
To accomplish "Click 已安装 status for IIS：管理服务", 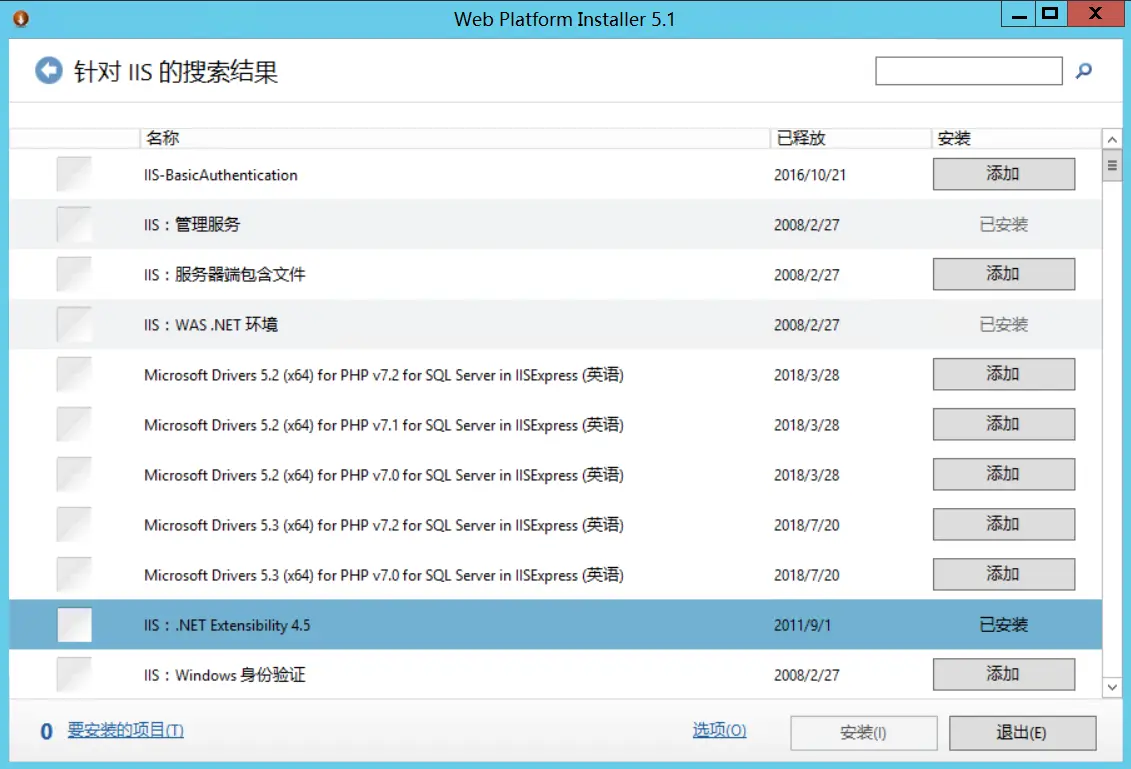I will [x=1003, y=224].
